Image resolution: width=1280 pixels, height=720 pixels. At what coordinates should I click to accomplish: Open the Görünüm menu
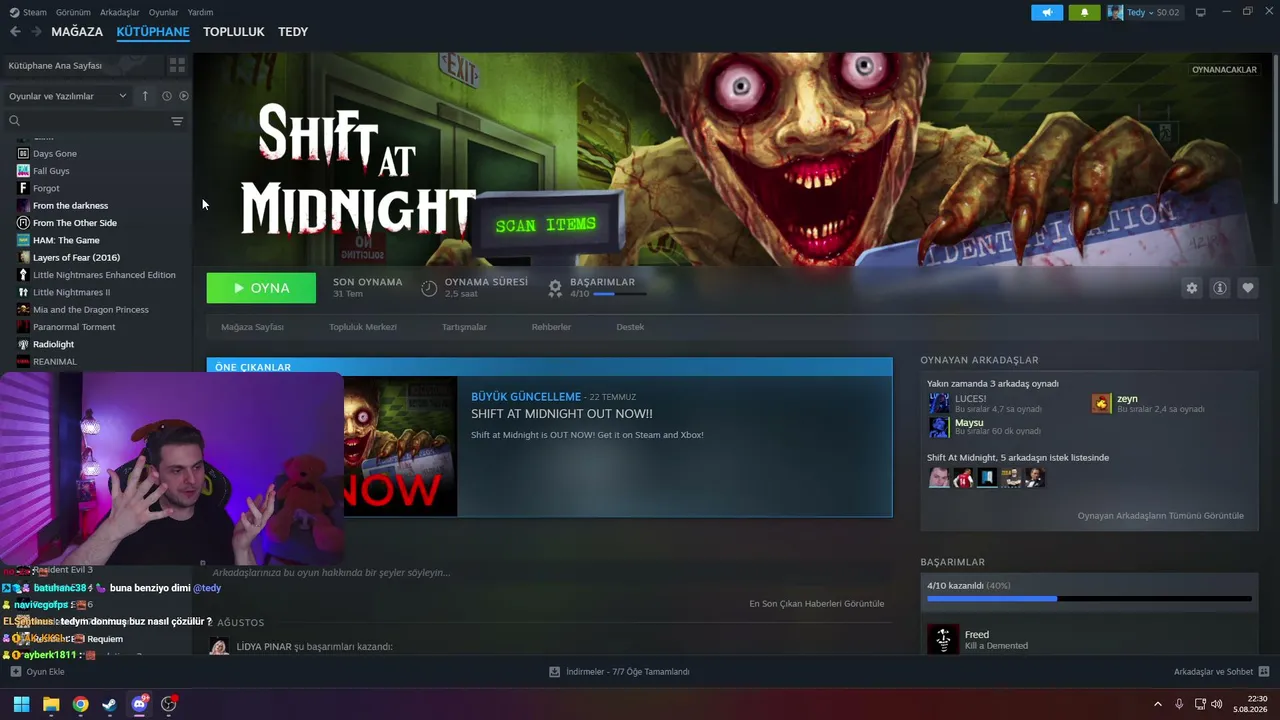tap(73, 12)
